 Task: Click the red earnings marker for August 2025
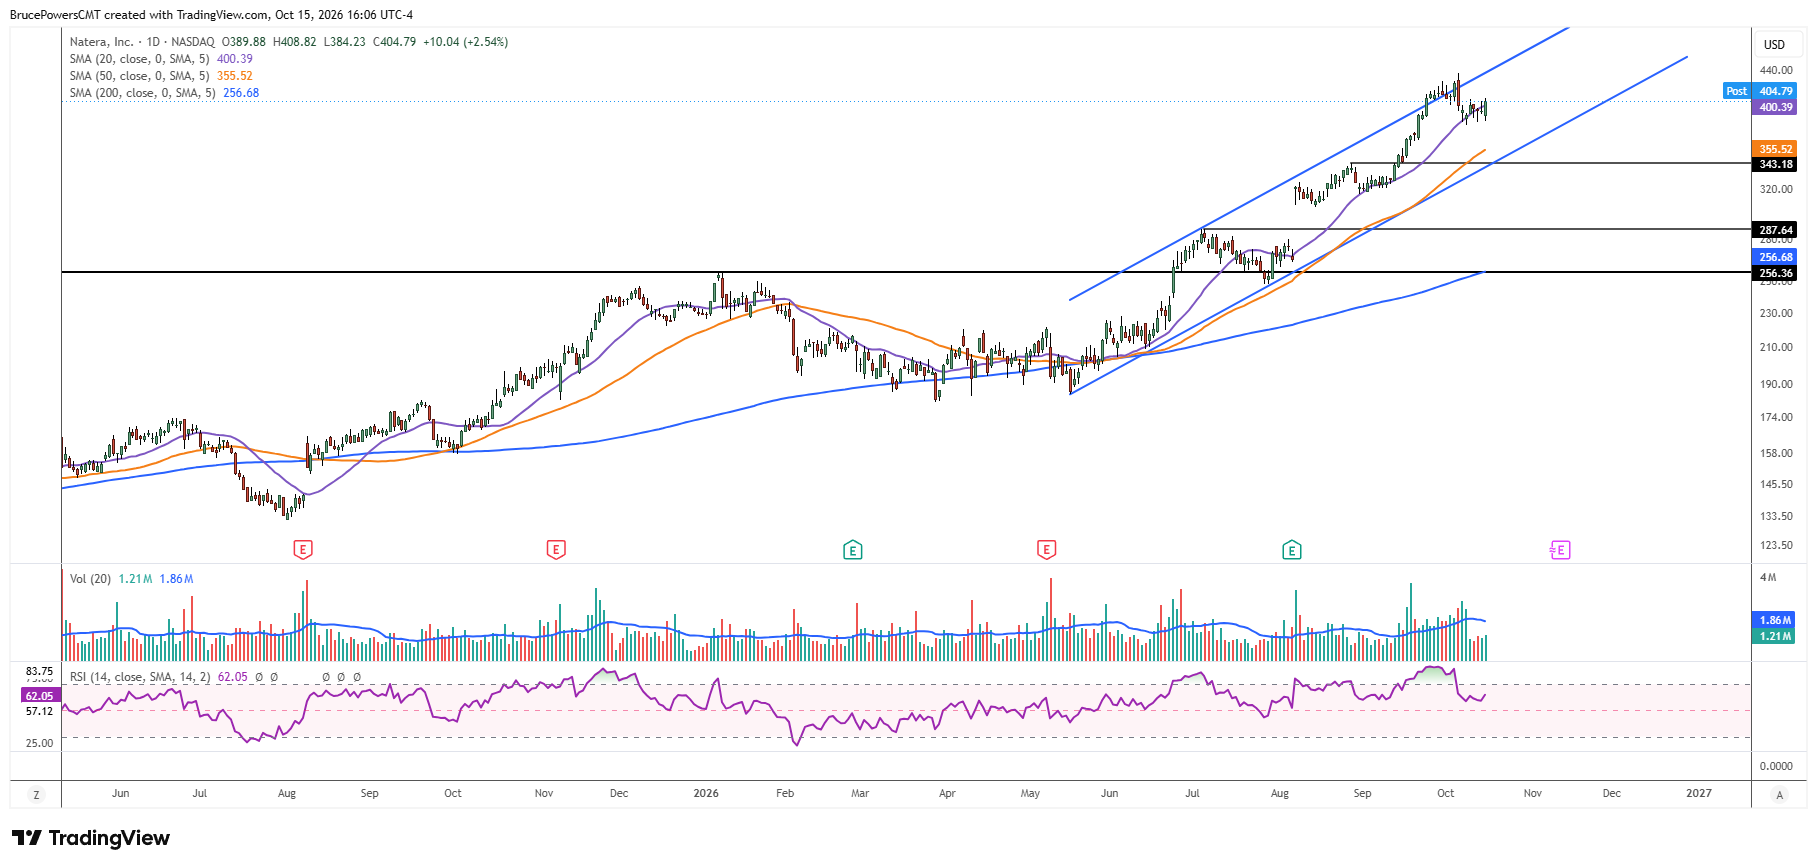[x=303, y=549]
